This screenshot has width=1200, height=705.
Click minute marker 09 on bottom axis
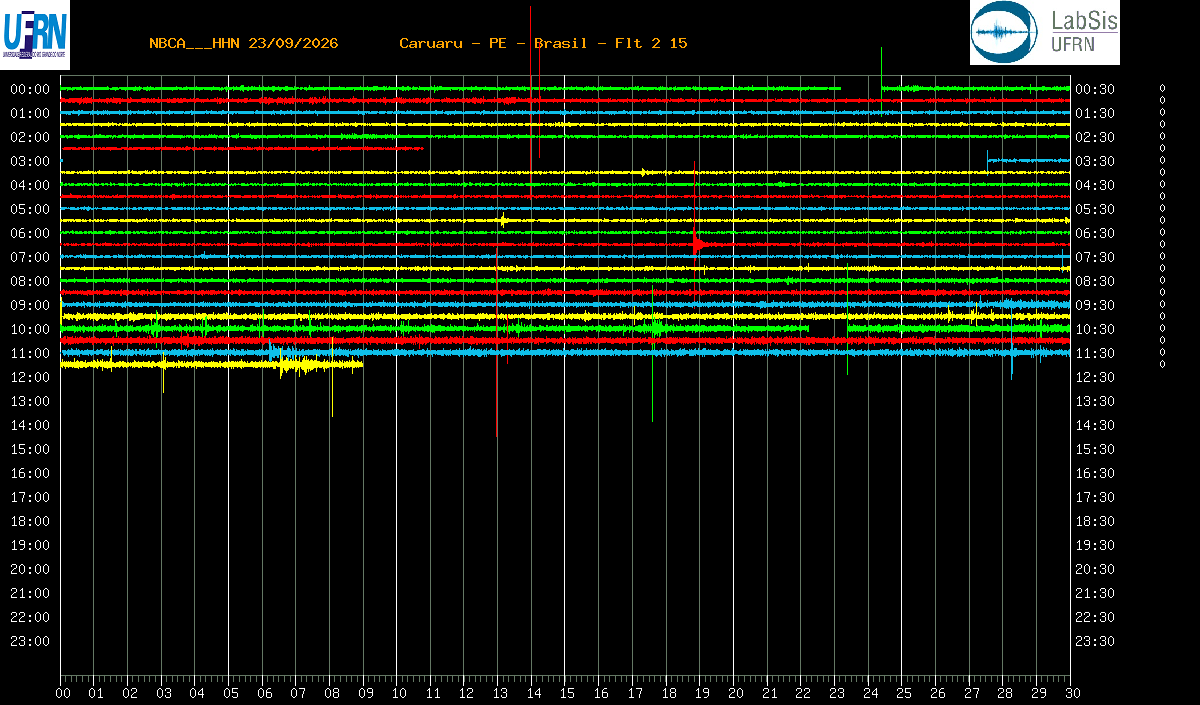364,694
